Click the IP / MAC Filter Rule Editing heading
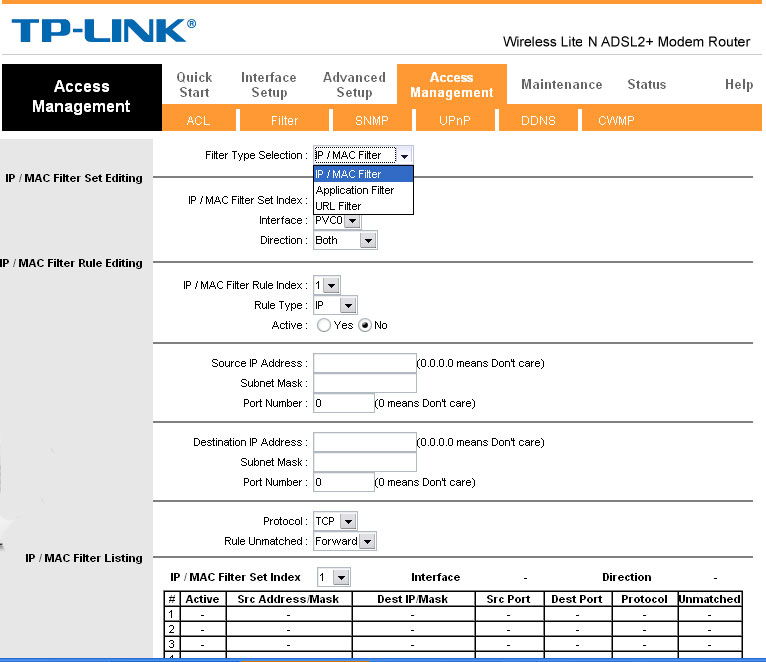Screen dimensions: 766x662 pos(71,263)
